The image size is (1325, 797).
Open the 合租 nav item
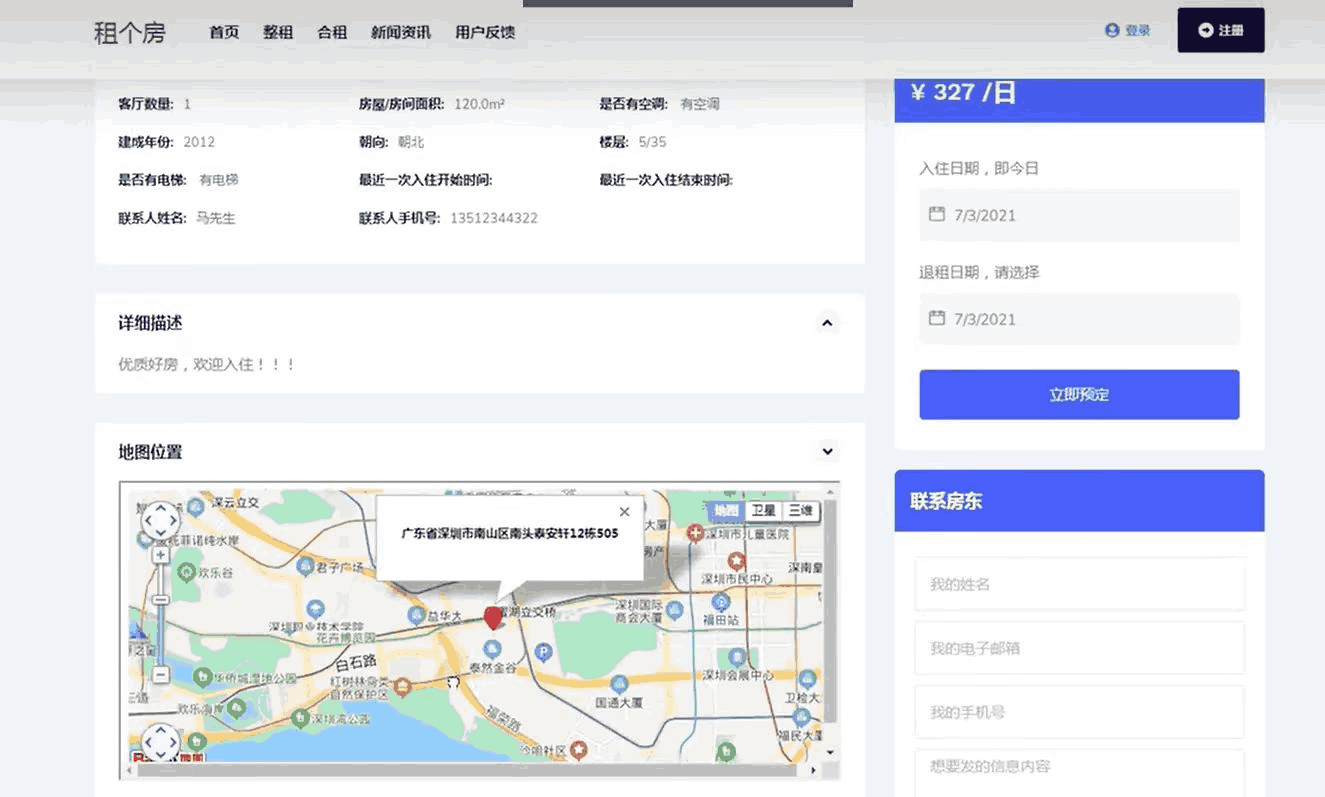coord(332,32)
